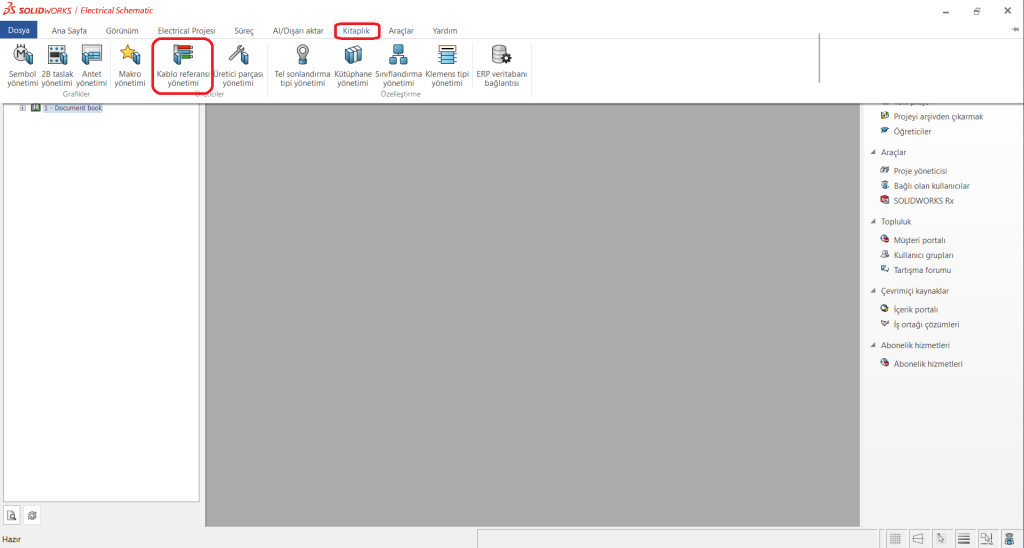Viewport: 1024px width, 548px height.
Task: Collapse the Topluluk section
Action: click(873, 221)
